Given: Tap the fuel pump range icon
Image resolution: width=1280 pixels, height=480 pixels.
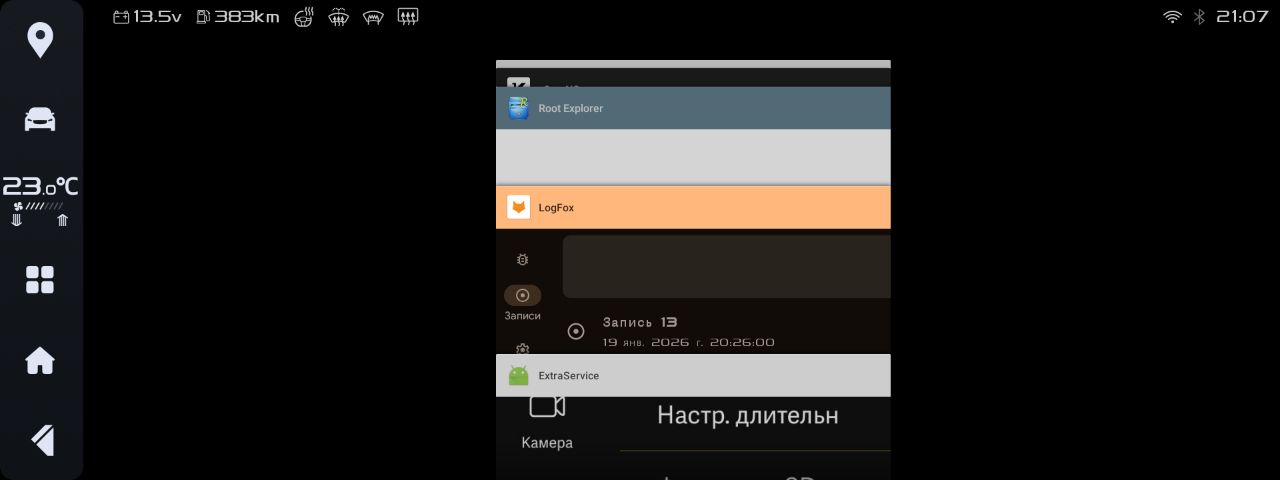Looking at the screenshot, I should [x=203, y=17].
